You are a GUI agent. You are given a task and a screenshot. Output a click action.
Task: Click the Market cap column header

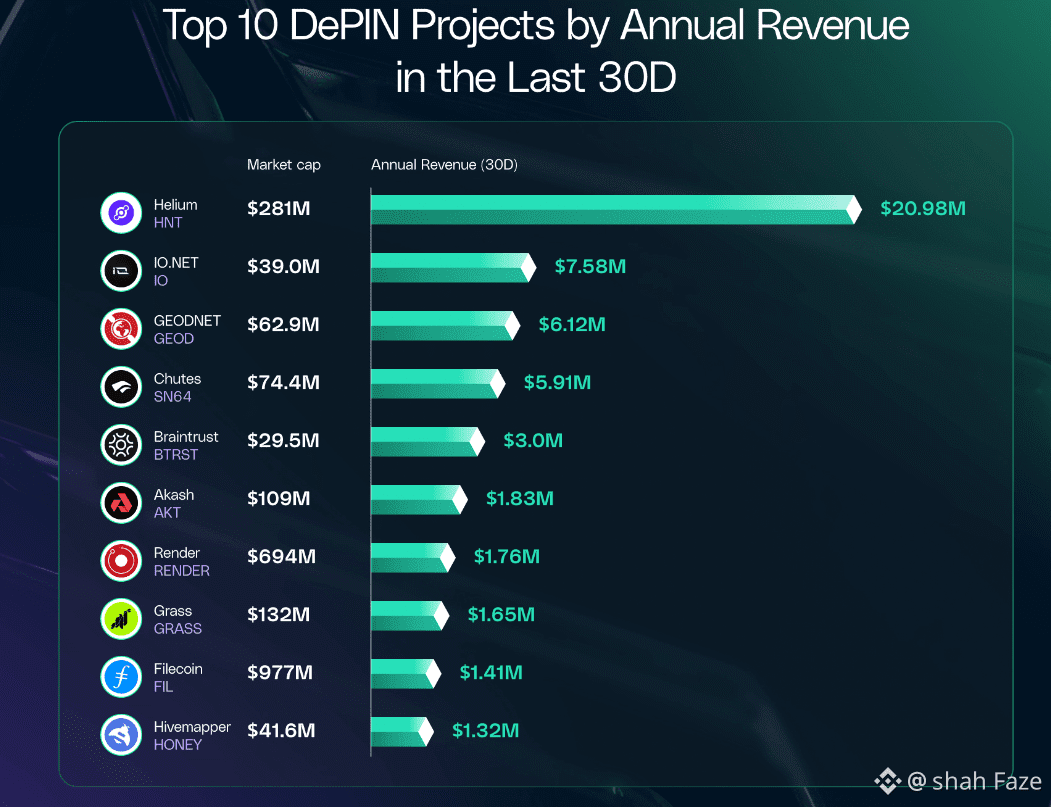pyautogui.click(x=284, y=165)
